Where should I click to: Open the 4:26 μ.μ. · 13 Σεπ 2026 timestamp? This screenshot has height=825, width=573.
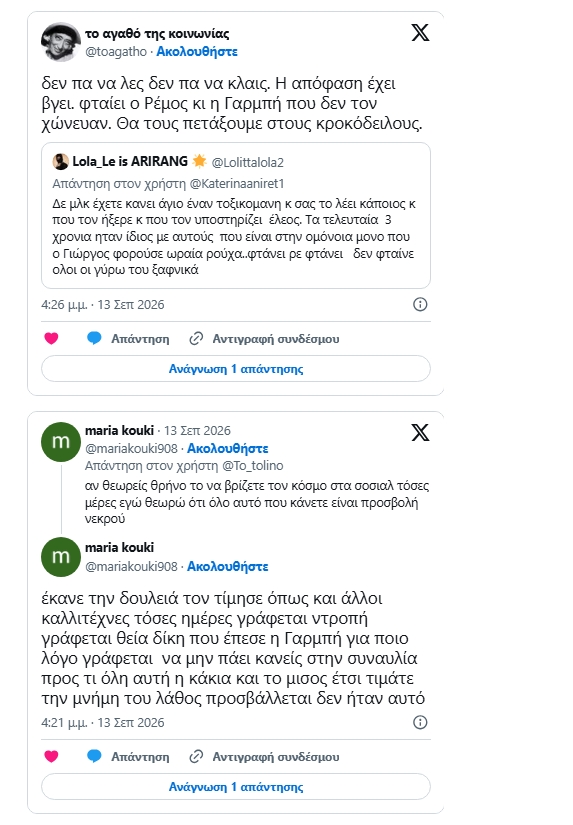(103, 305)
